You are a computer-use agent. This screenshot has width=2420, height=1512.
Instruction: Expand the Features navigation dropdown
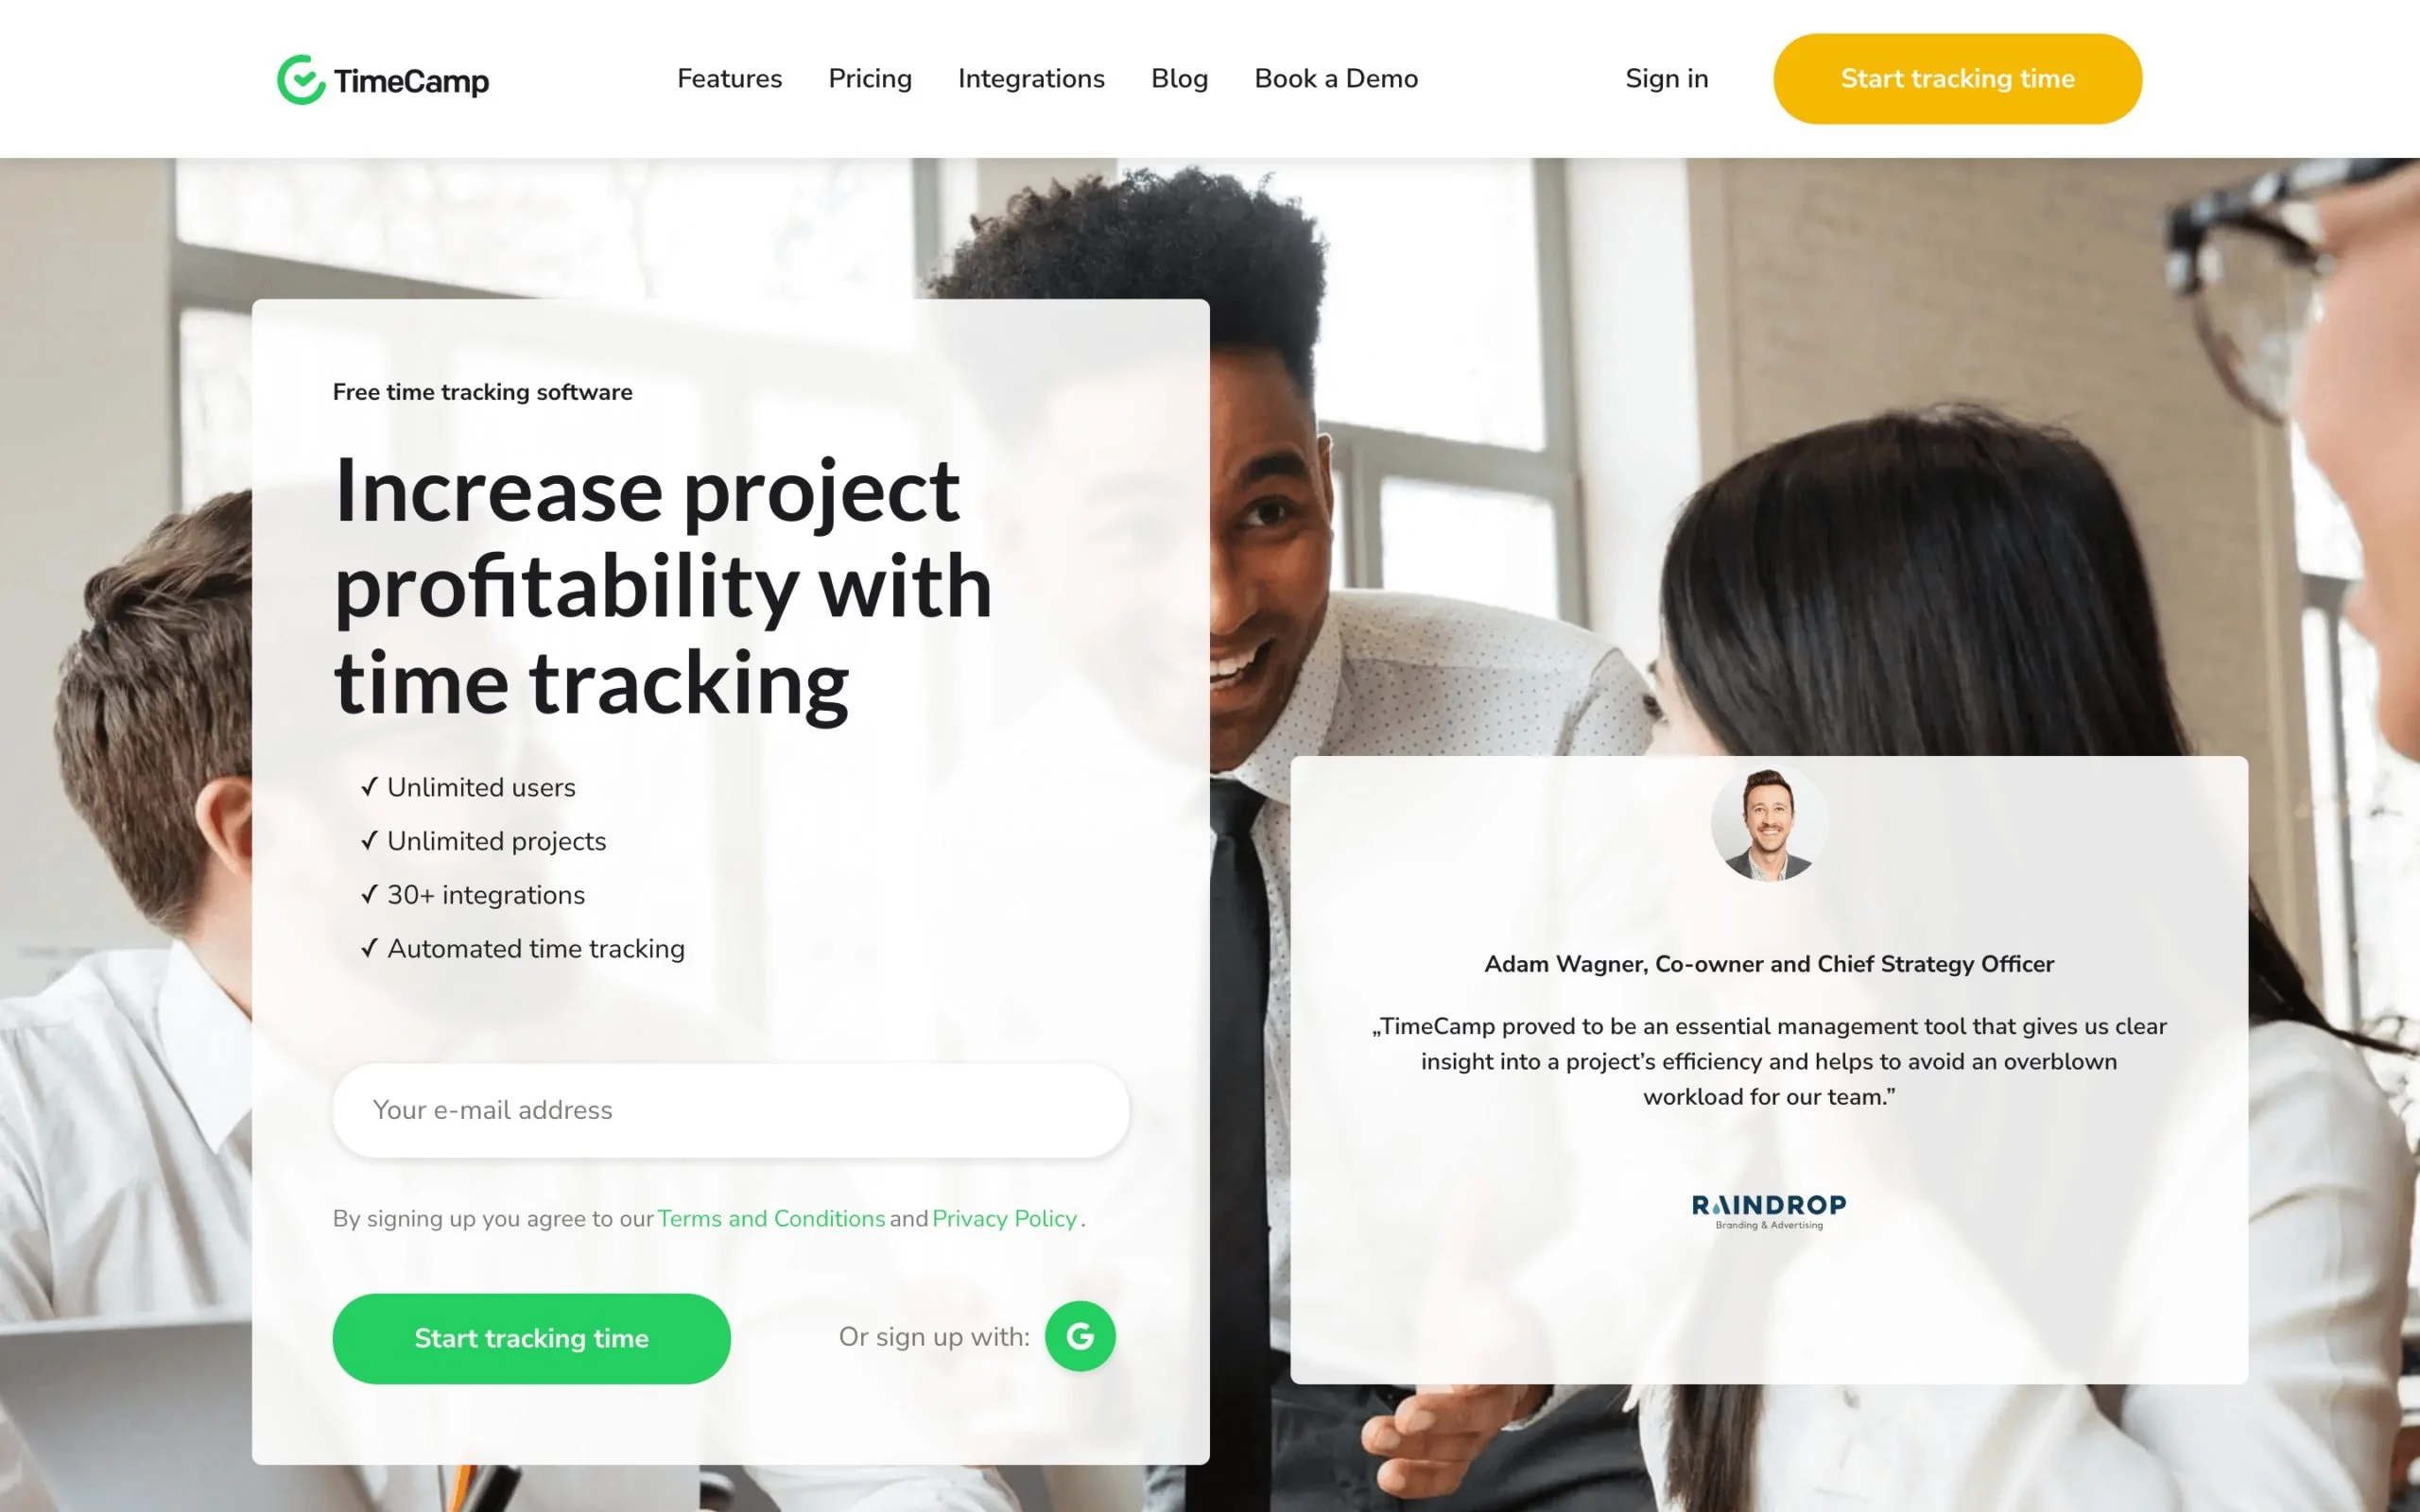pyautogui.click(x=730, y=78)
